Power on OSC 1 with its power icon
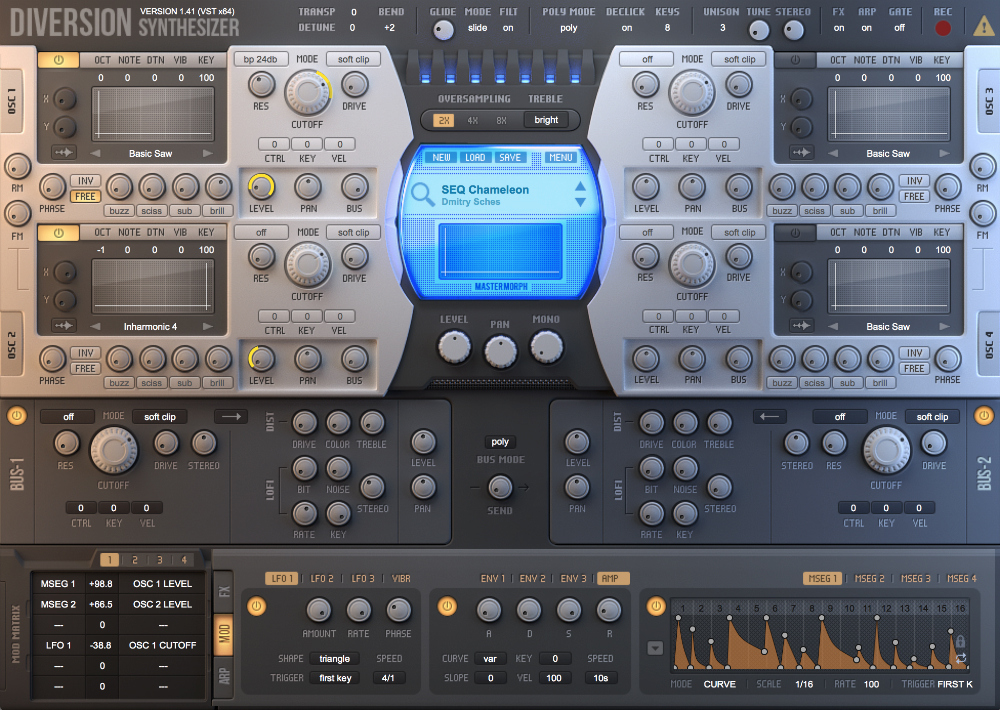 coord(58,59)
